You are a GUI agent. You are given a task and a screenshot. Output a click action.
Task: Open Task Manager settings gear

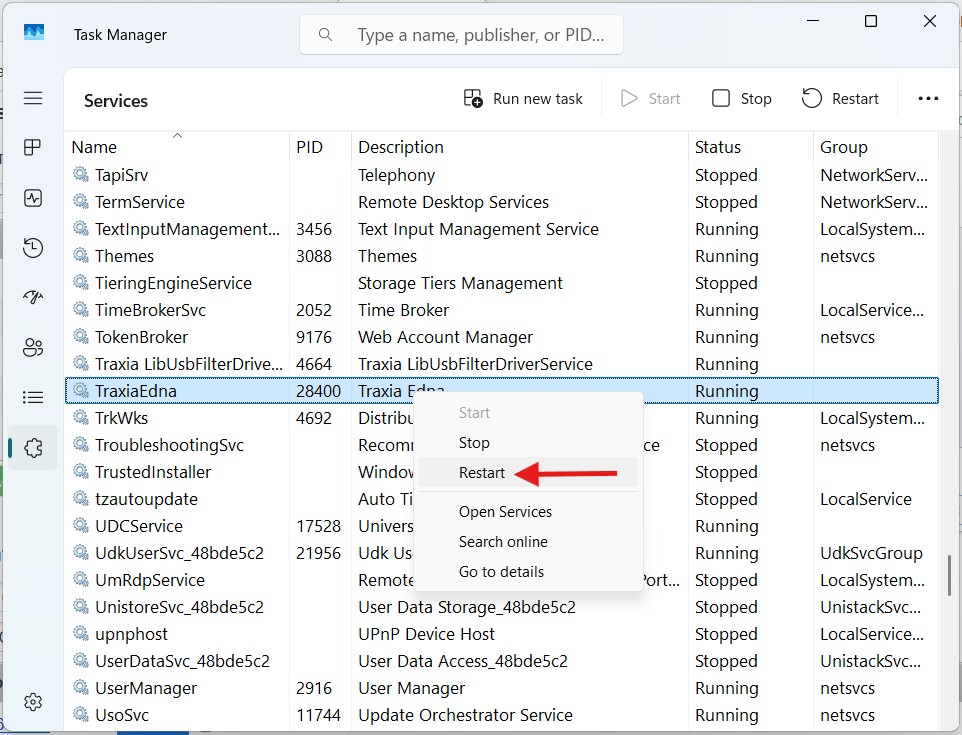33,702
